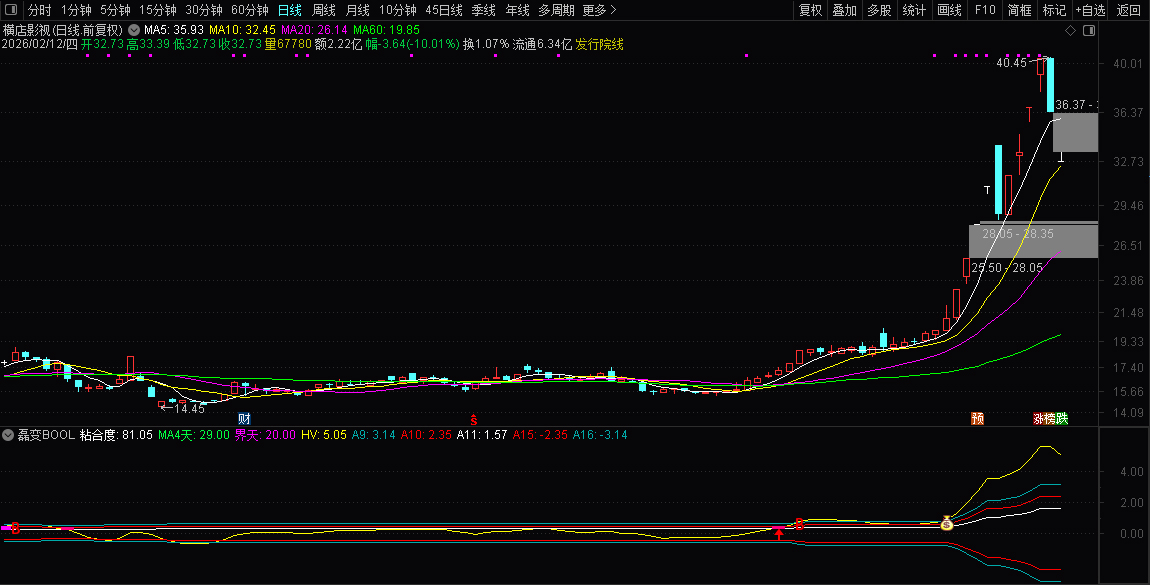This screenshot has width=1150, height=585.
Task: Click the 财 financial report marker
Action: [x=243, y=418]
